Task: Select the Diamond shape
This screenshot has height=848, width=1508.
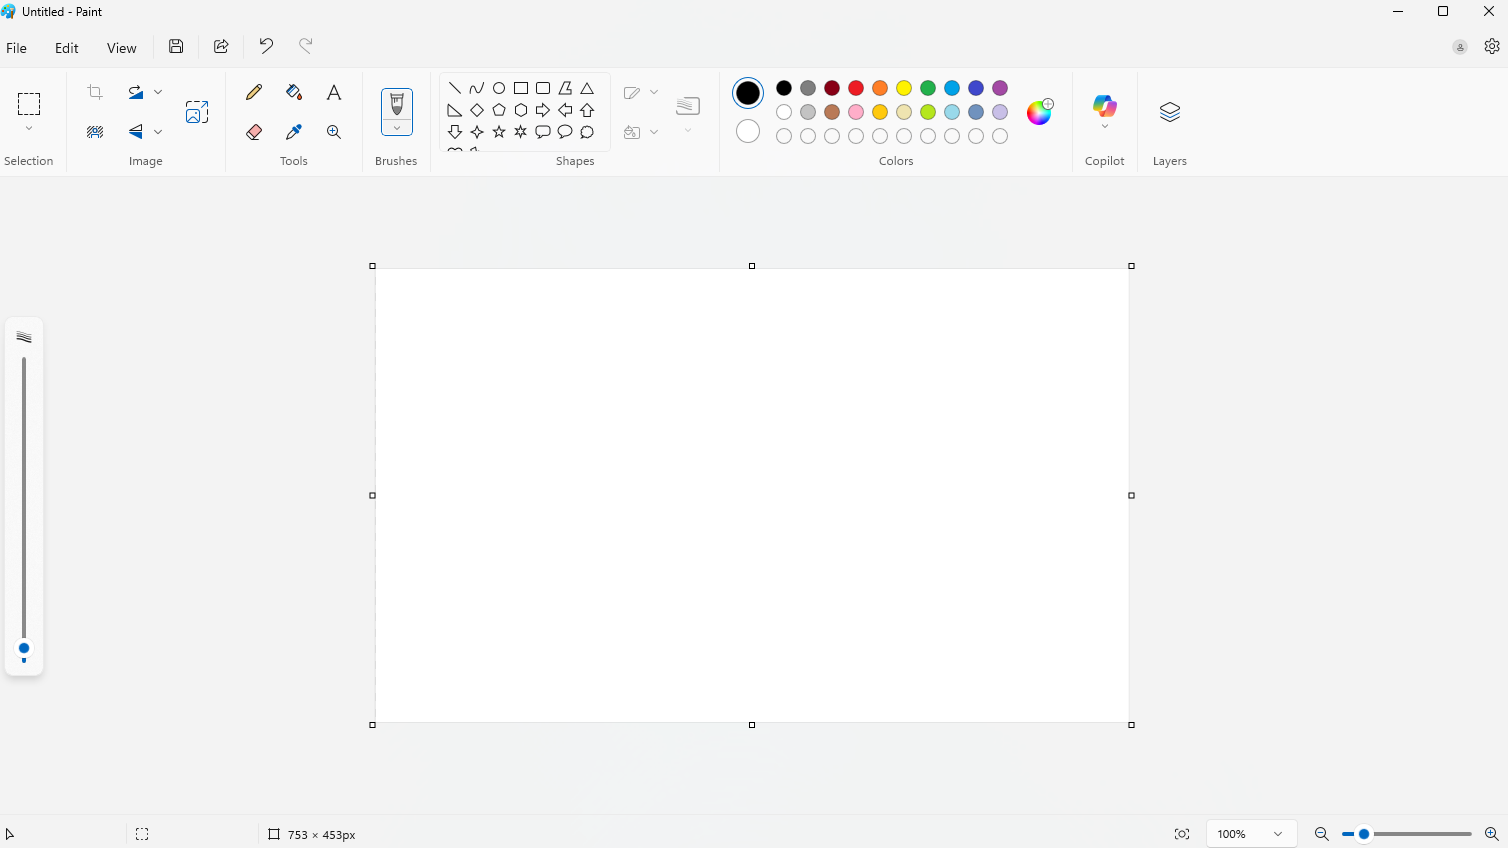Action: 477,110
